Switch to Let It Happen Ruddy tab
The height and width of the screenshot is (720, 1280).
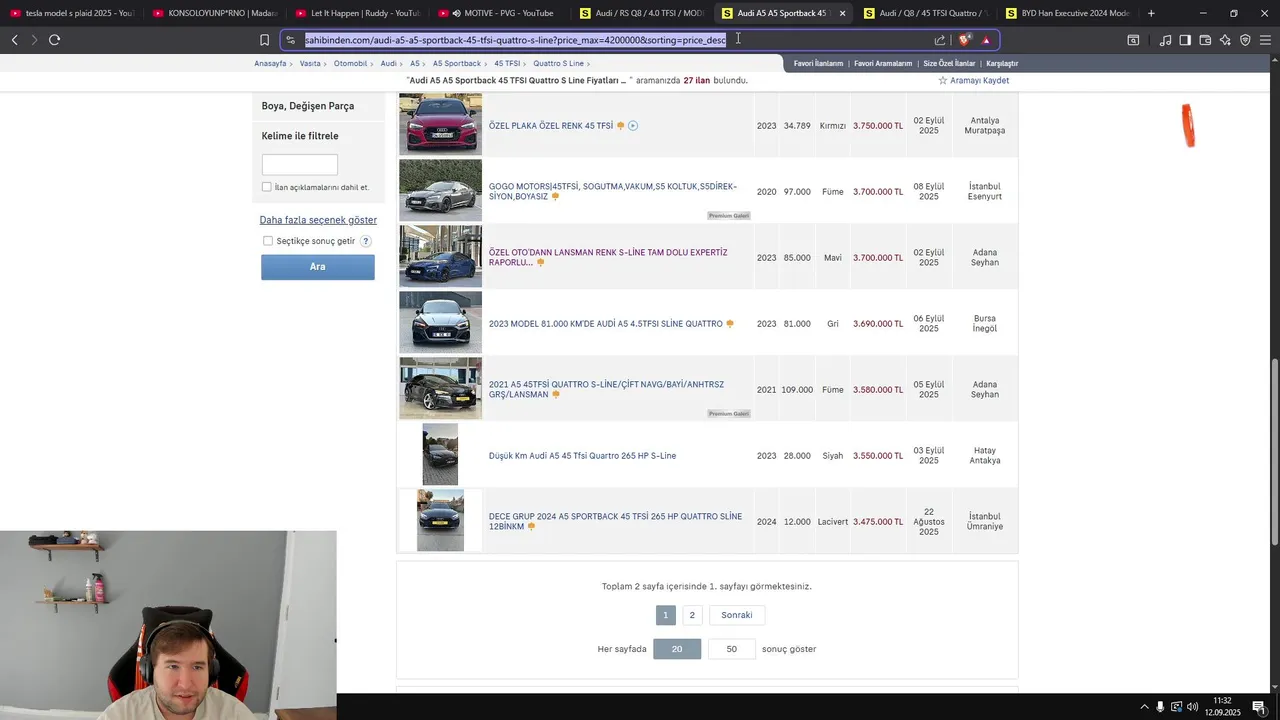(357, 13)
